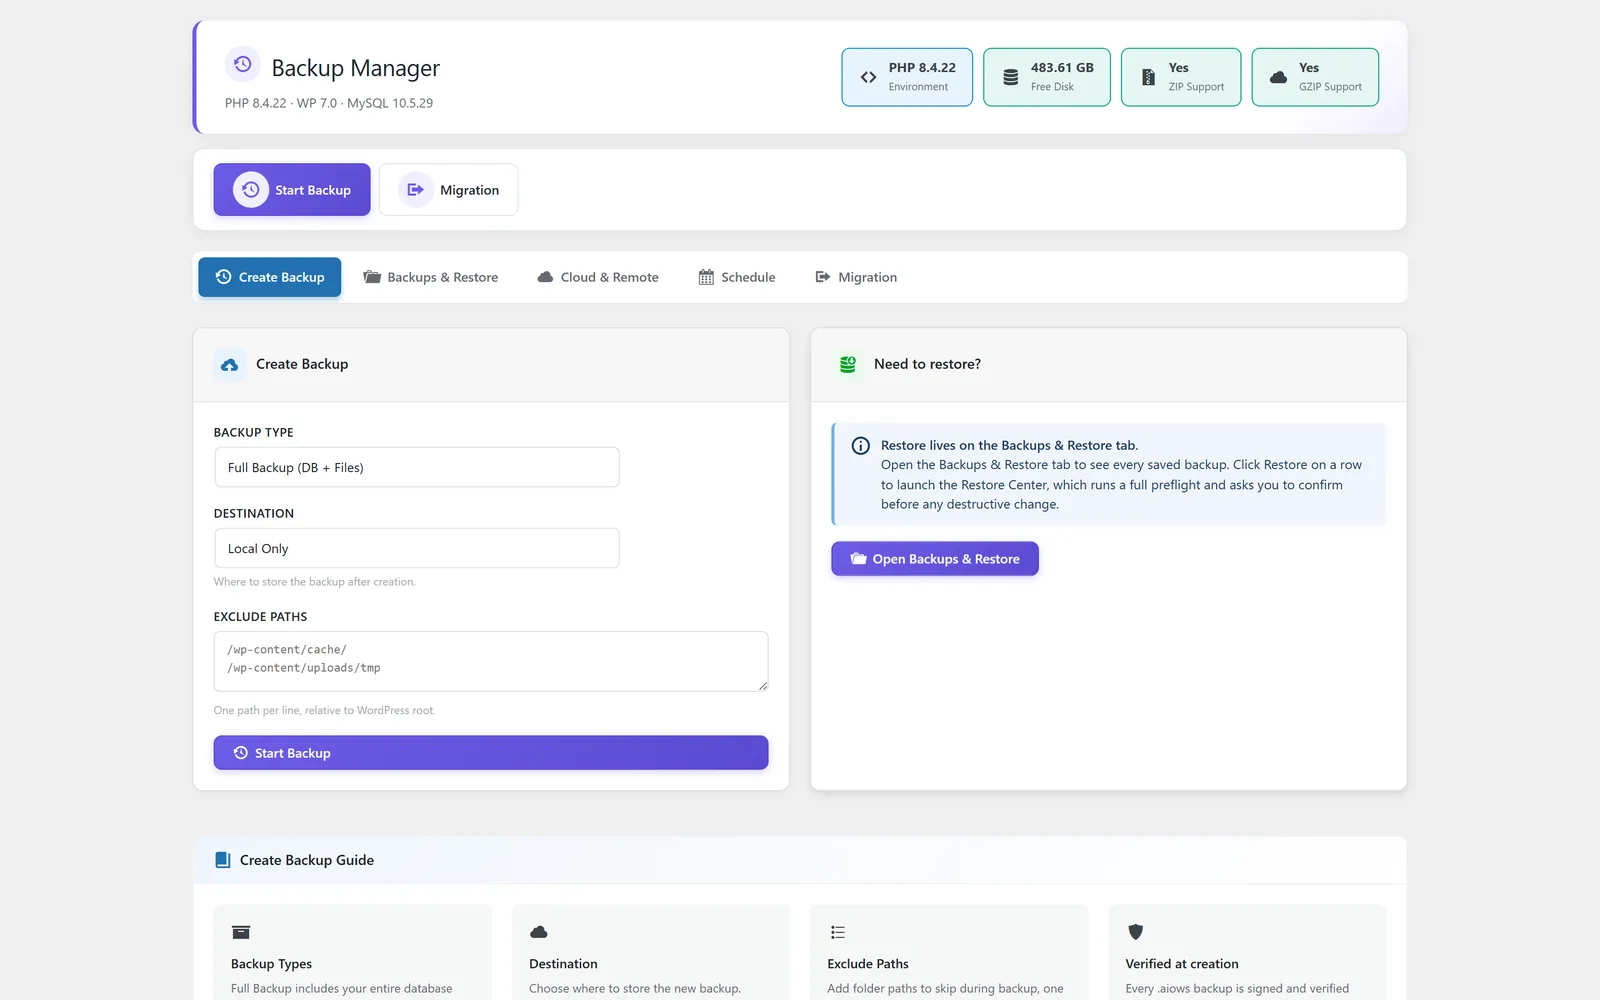Click the round icon in the top Start Backup button

[x=251, y=190]
